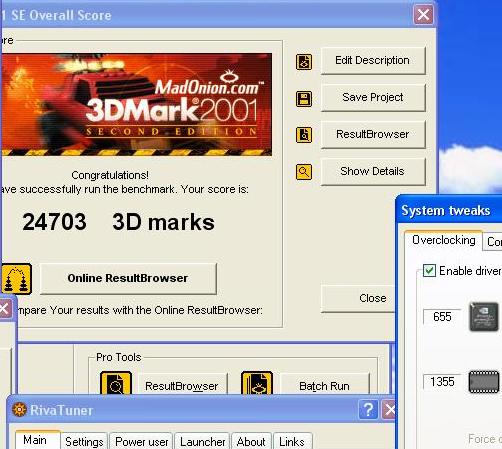502x449 pixels.
Task: Click the Save Project floppy disk icon
Action: [304, 99]
